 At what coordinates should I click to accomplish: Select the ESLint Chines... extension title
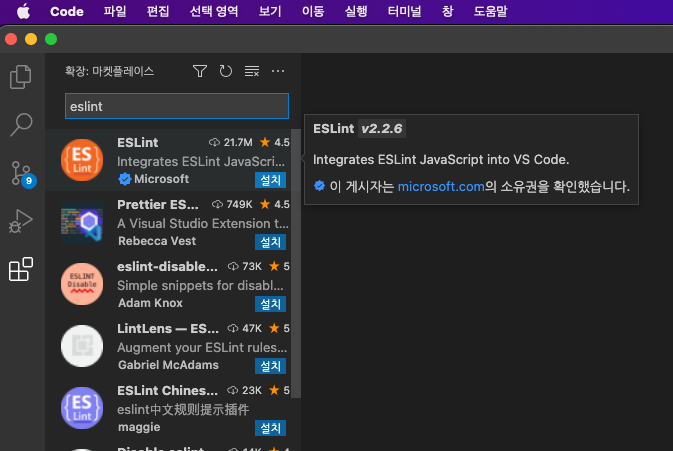(167, 390)
